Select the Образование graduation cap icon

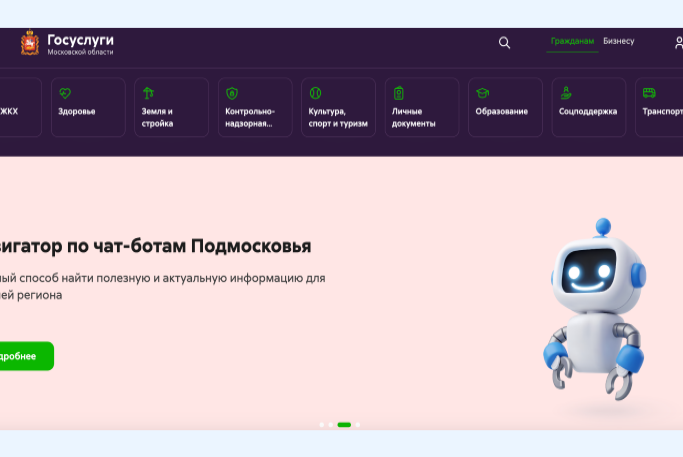pyautogui.click(x=482, y=93)
